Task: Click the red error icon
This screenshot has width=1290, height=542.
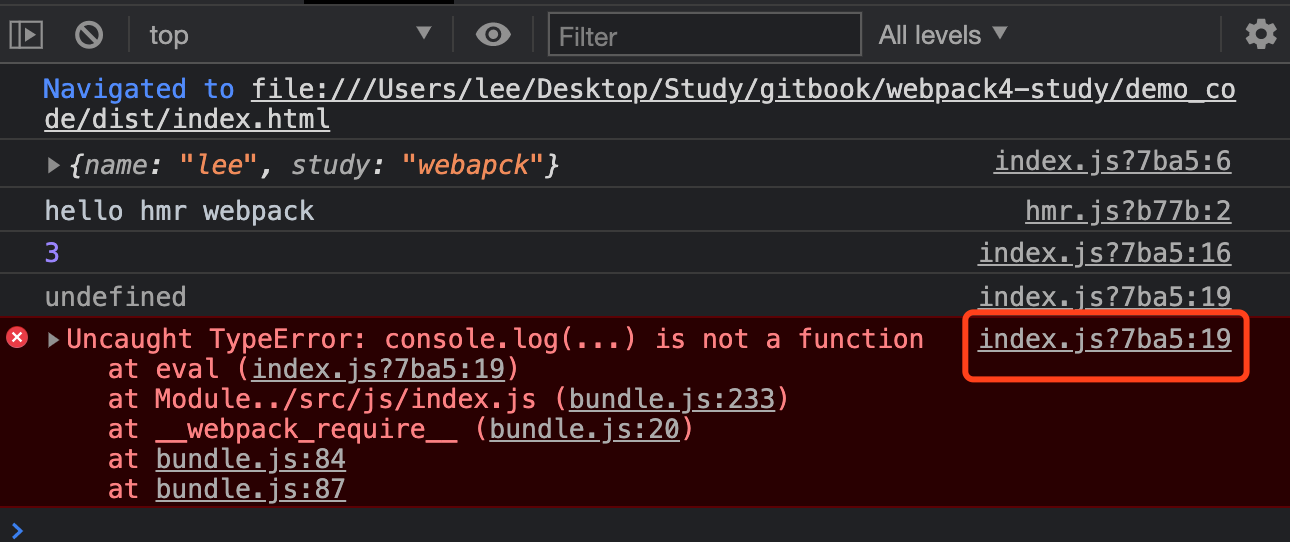Action: pos(17,338)
